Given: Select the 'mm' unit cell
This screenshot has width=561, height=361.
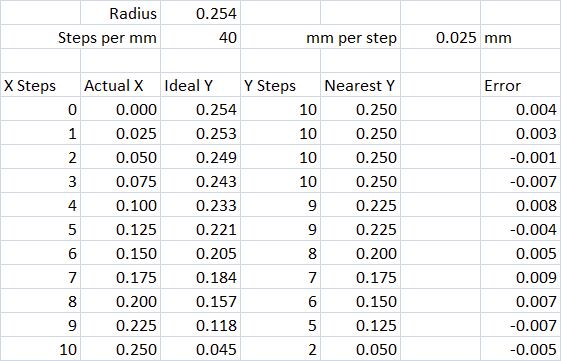Looking at the screenshot, I should (x=521, y=37).
